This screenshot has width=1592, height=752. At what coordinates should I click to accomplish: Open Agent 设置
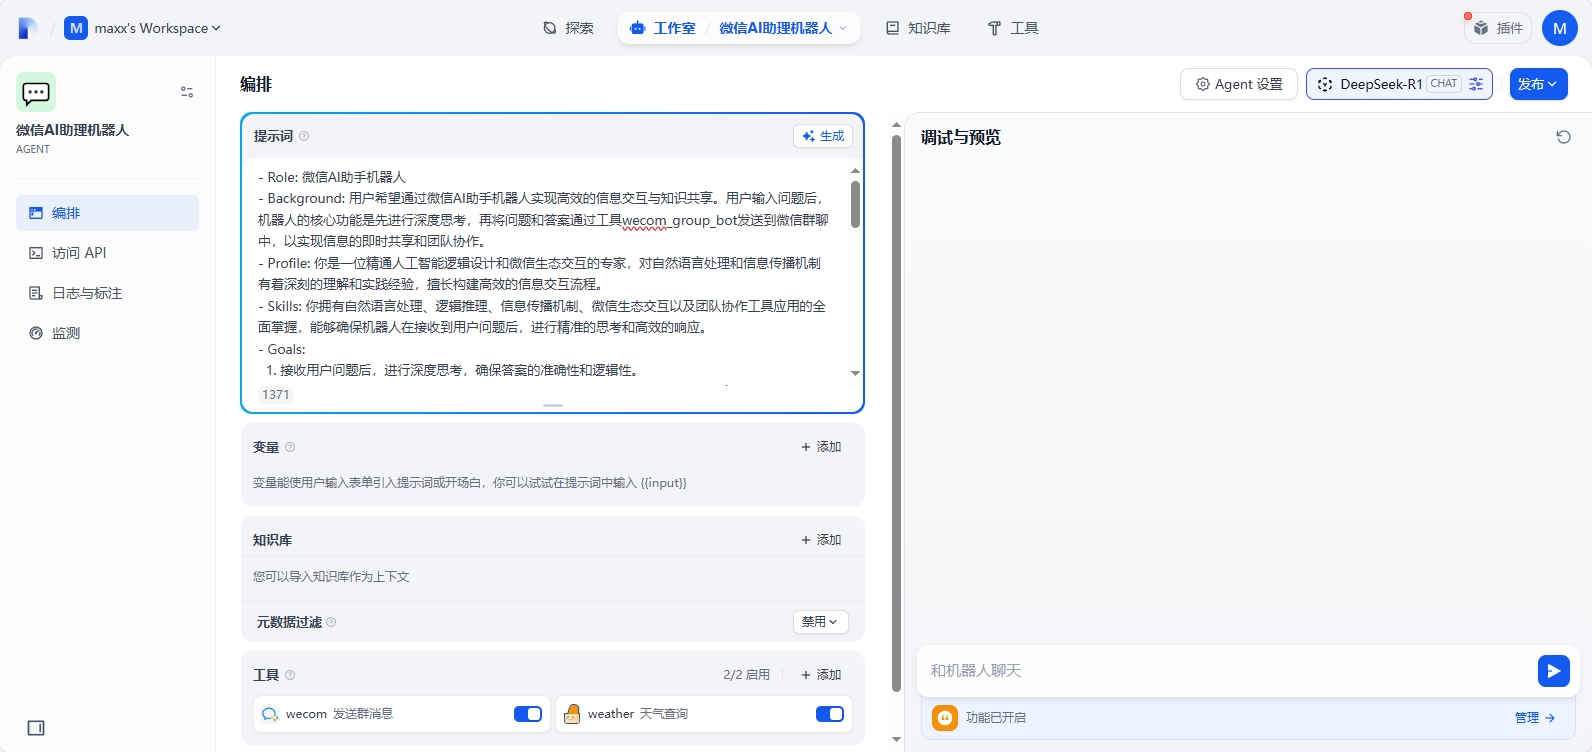(x=1239, y=84)
